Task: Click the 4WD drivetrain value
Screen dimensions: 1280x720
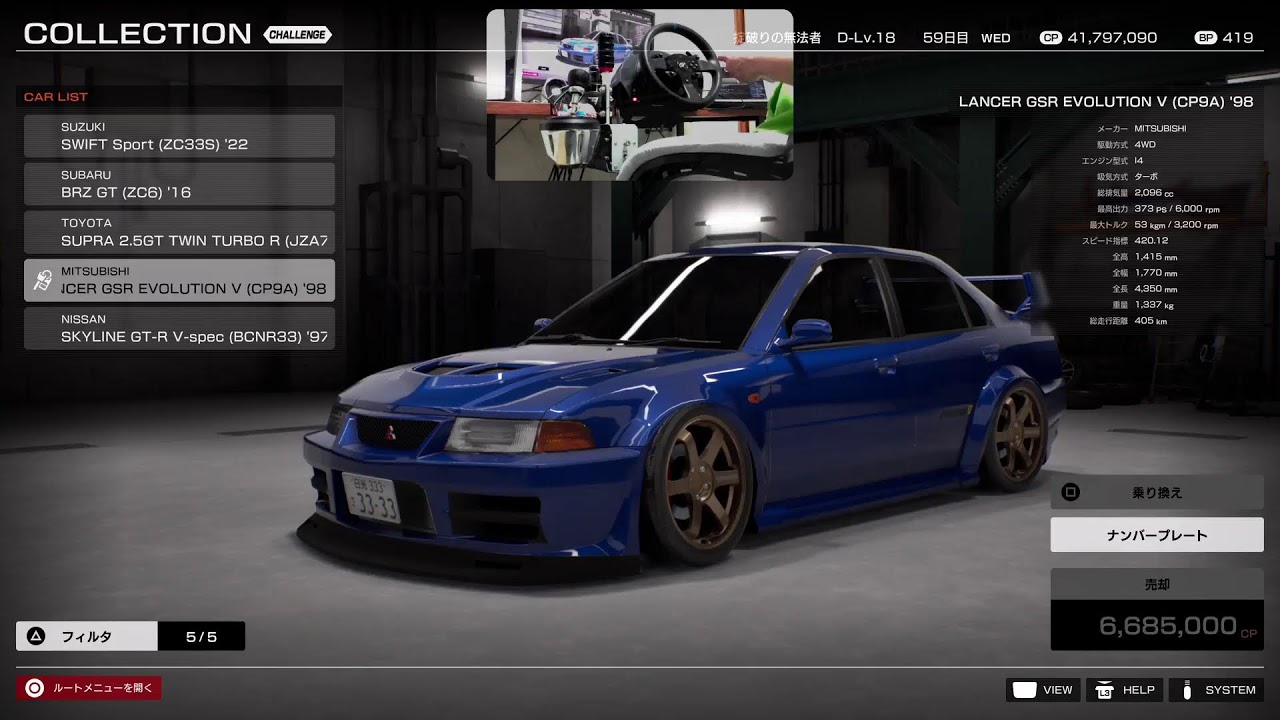Action: (x=1146, y=145)
